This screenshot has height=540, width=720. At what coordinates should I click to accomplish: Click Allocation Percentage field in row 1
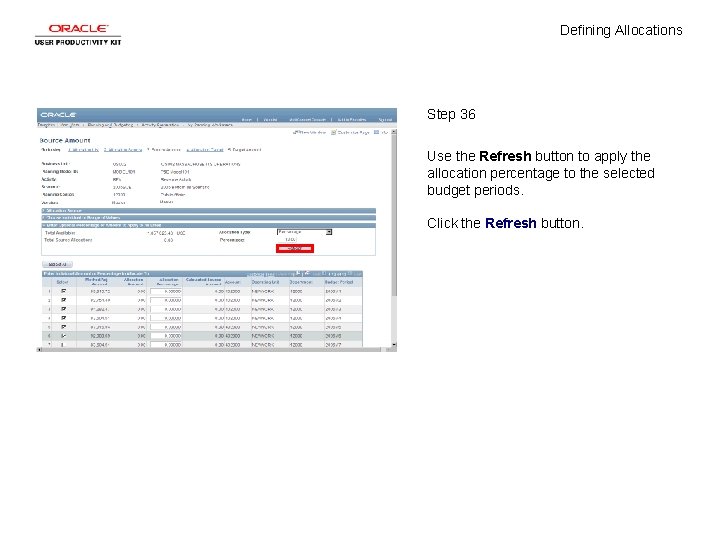click(166, 291)
